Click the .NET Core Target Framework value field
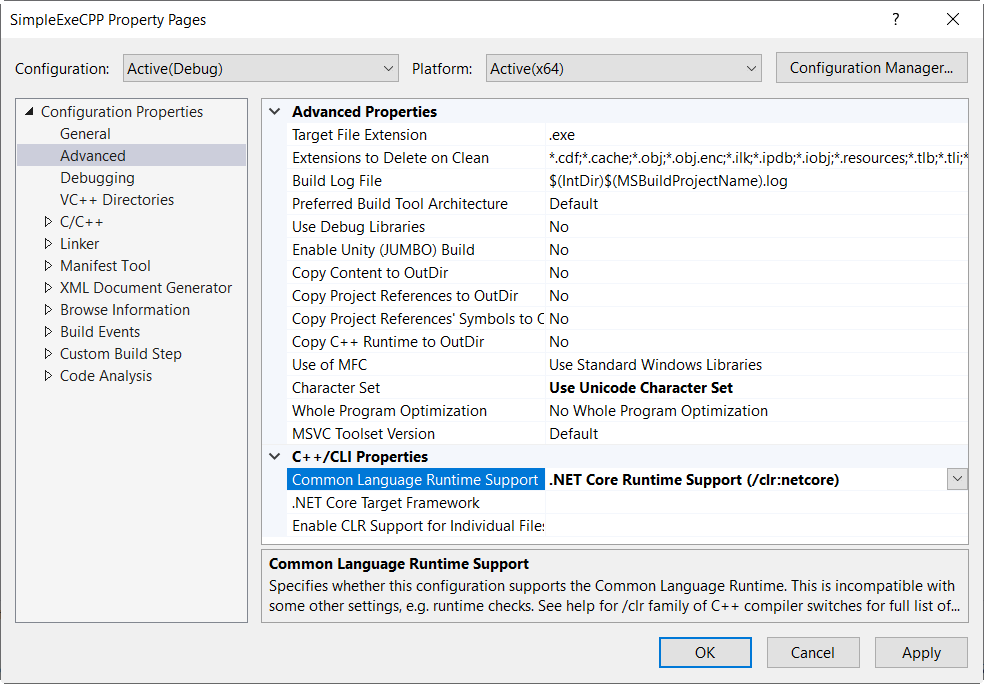The image size is (984, 684). 755,503
